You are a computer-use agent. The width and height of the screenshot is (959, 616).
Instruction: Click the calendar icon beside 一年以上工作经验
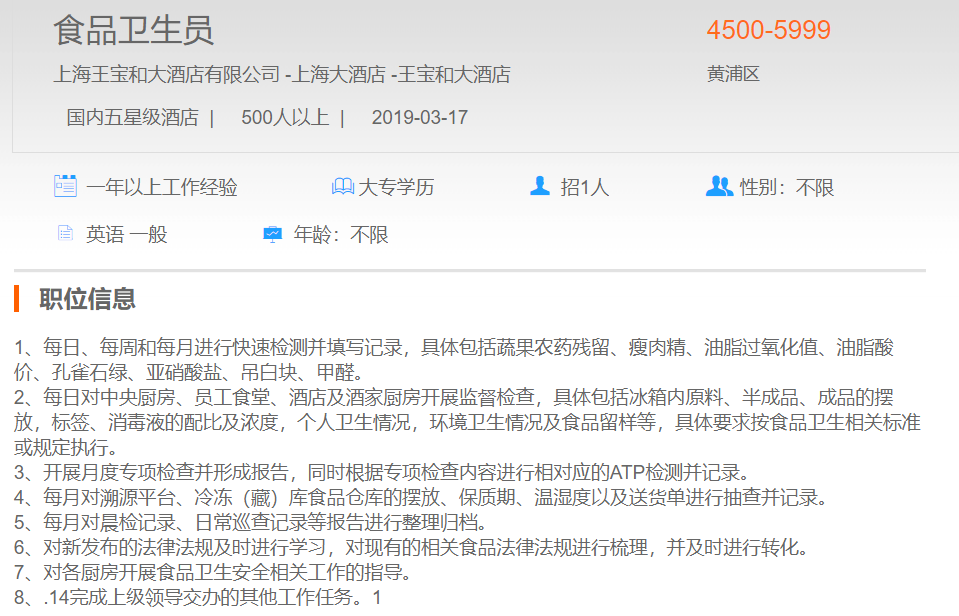pos(65,186)
